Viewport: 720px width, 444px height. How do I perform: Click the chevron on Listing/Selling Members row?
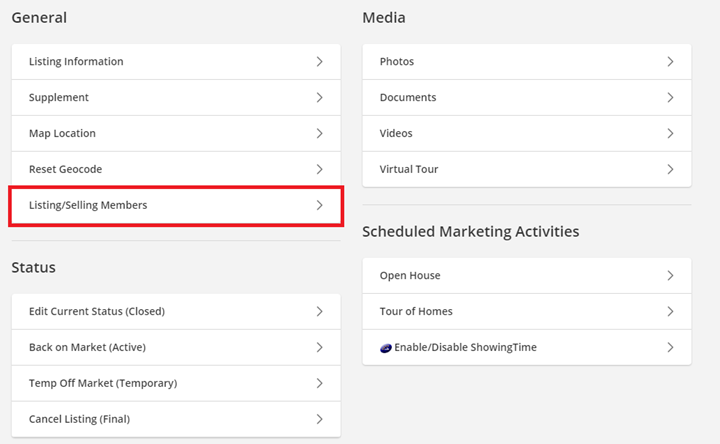[x=320, y=205]
